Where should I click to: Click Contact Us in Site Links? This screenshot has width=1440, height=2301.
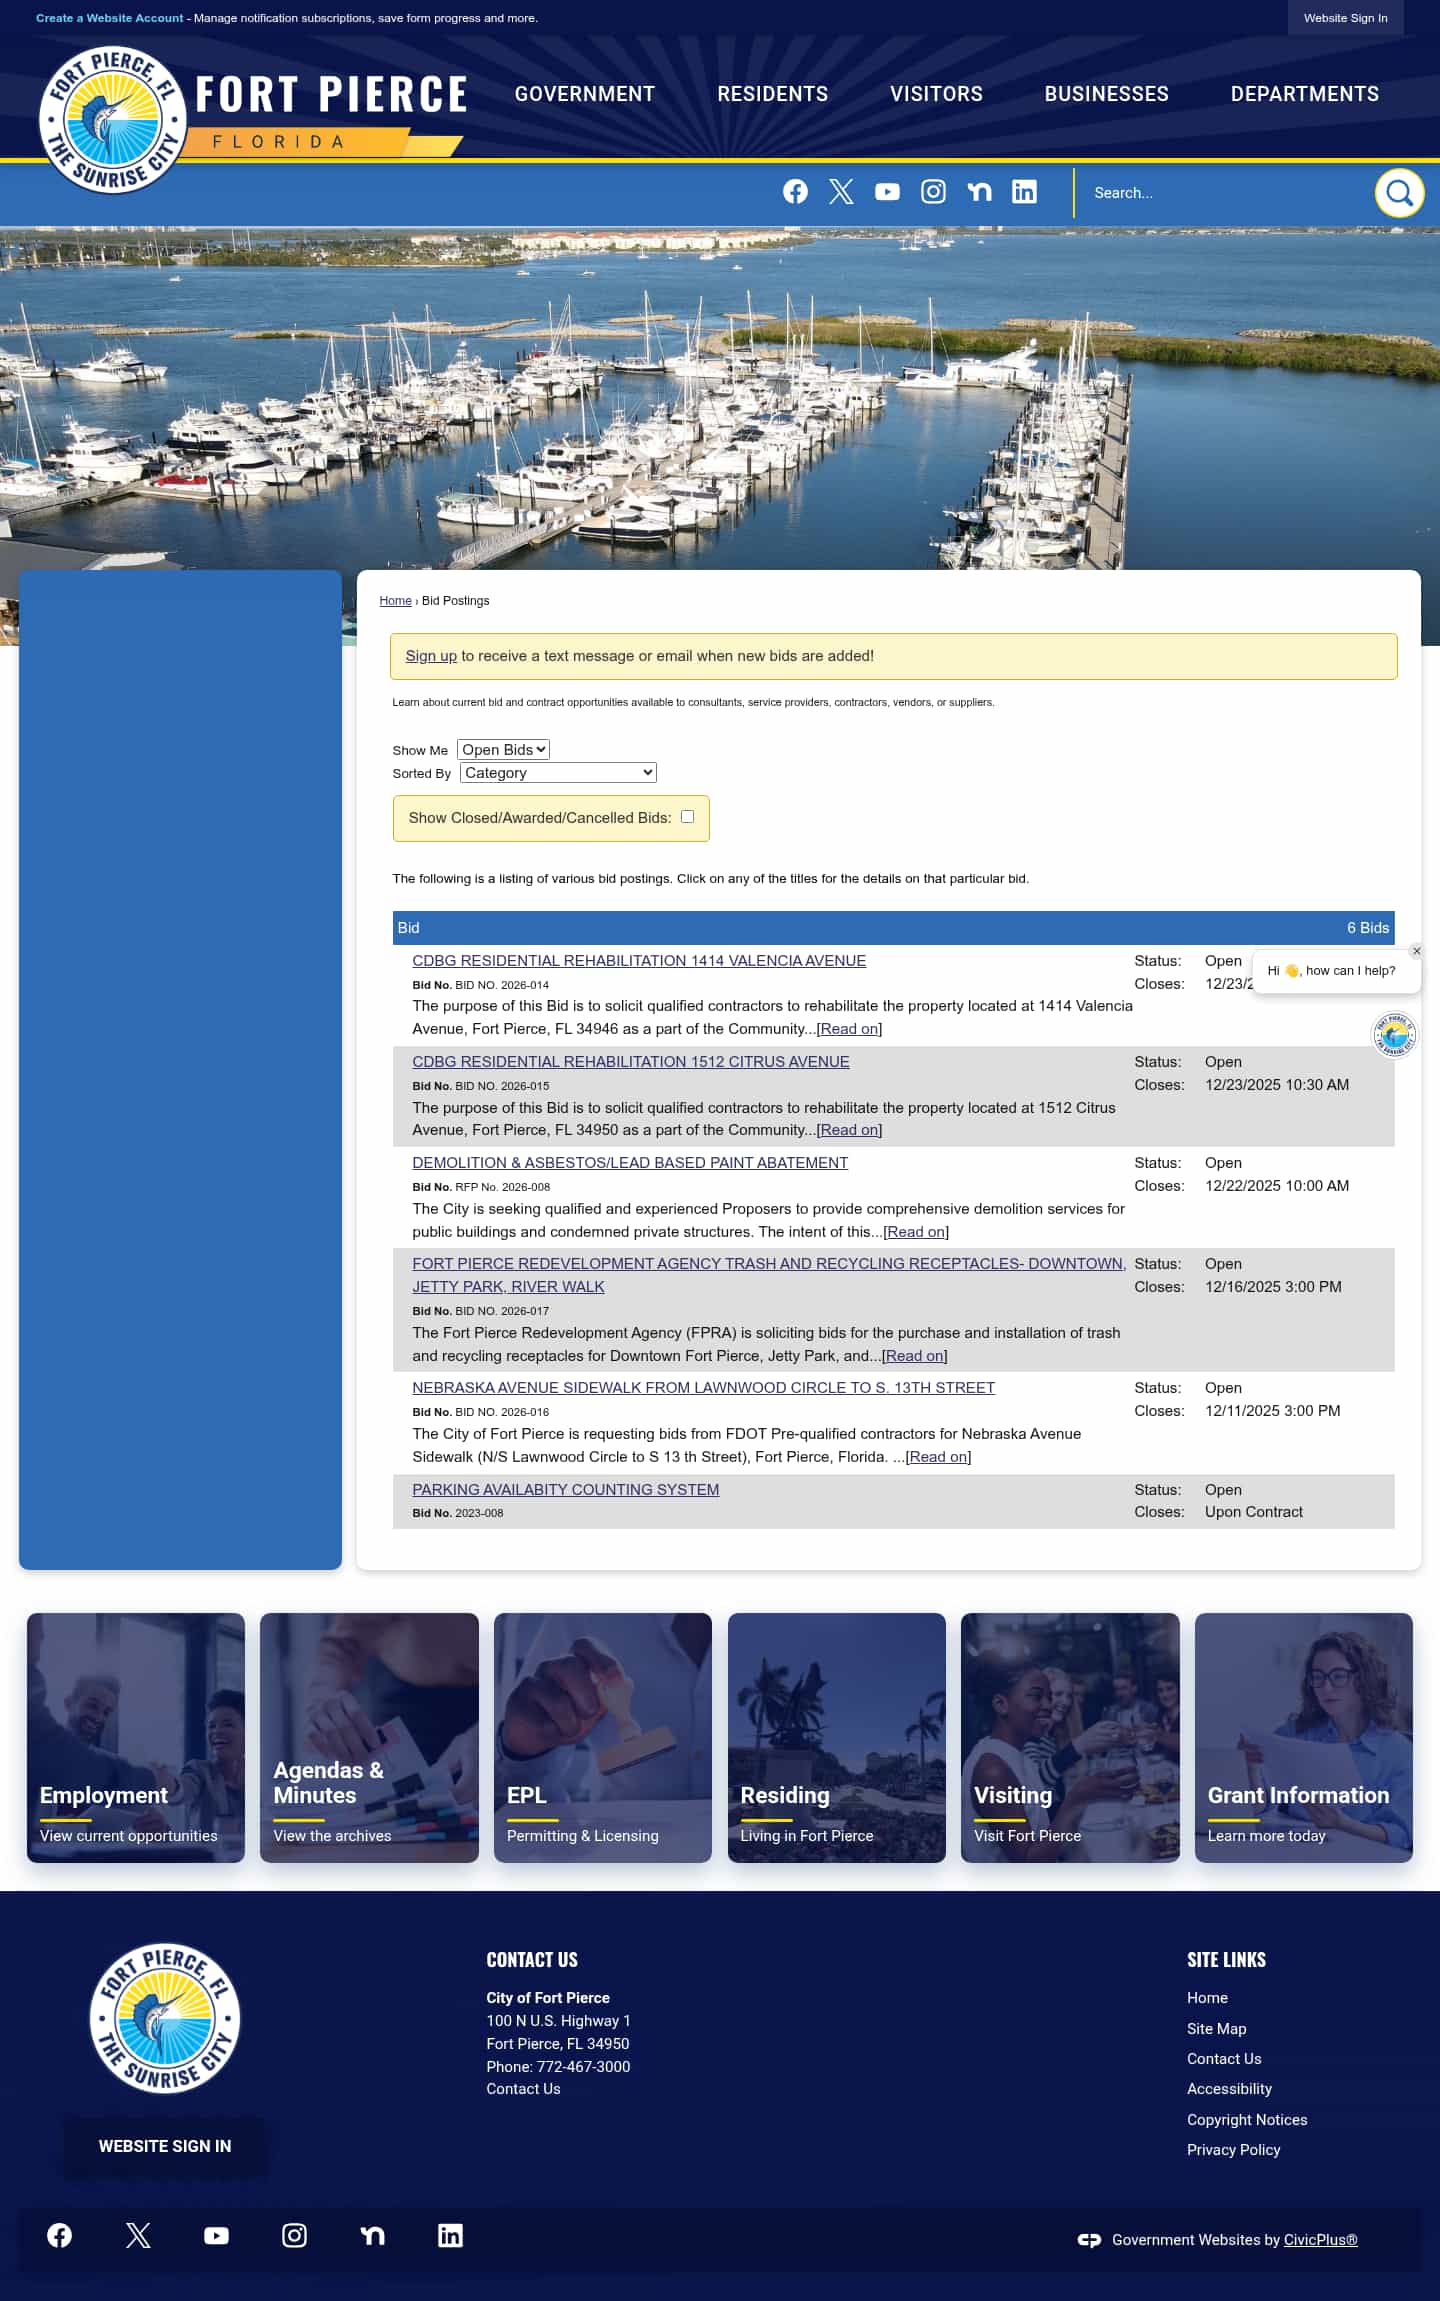[x=1224, y=2058]
